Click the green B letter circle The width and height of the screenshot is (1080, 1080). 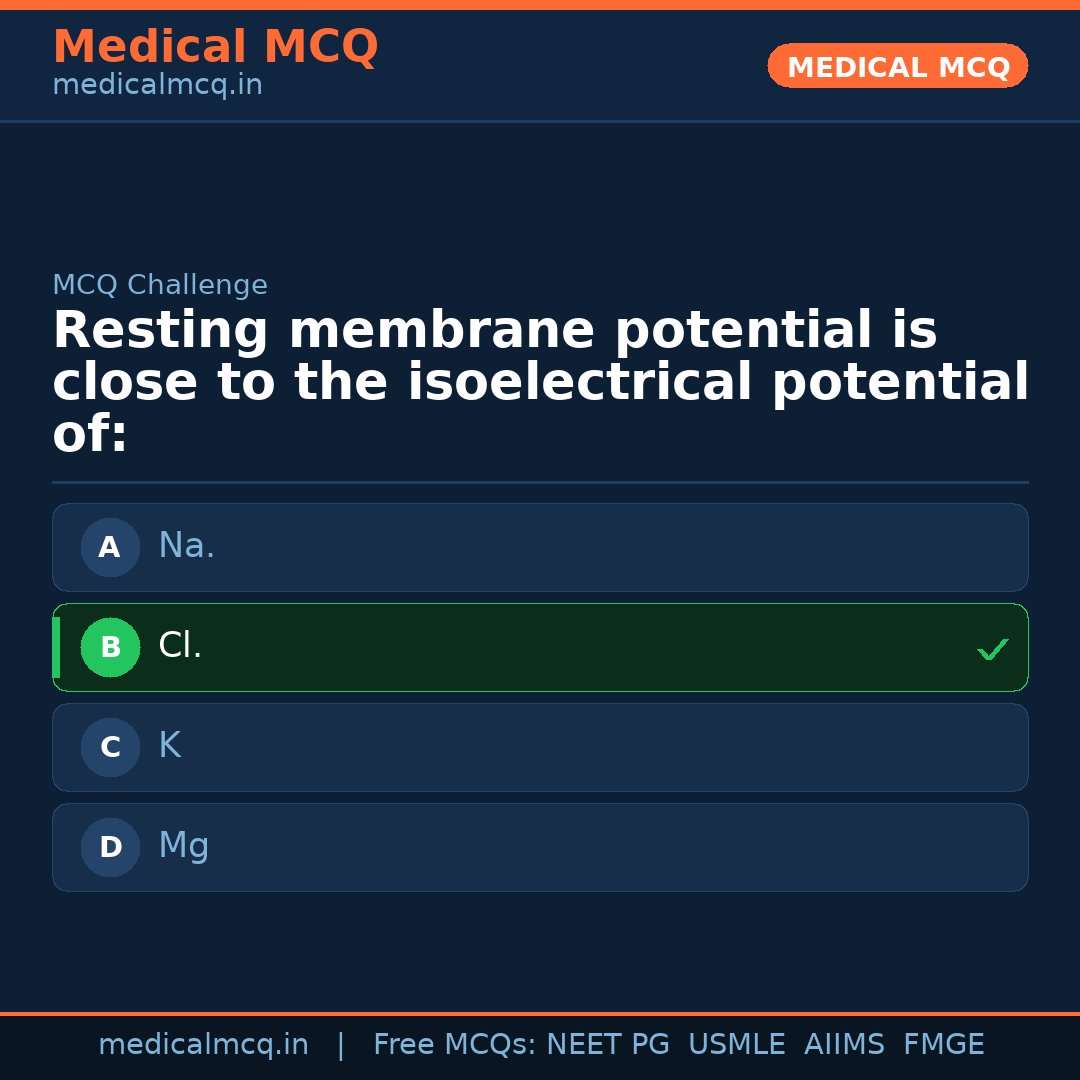110,647
